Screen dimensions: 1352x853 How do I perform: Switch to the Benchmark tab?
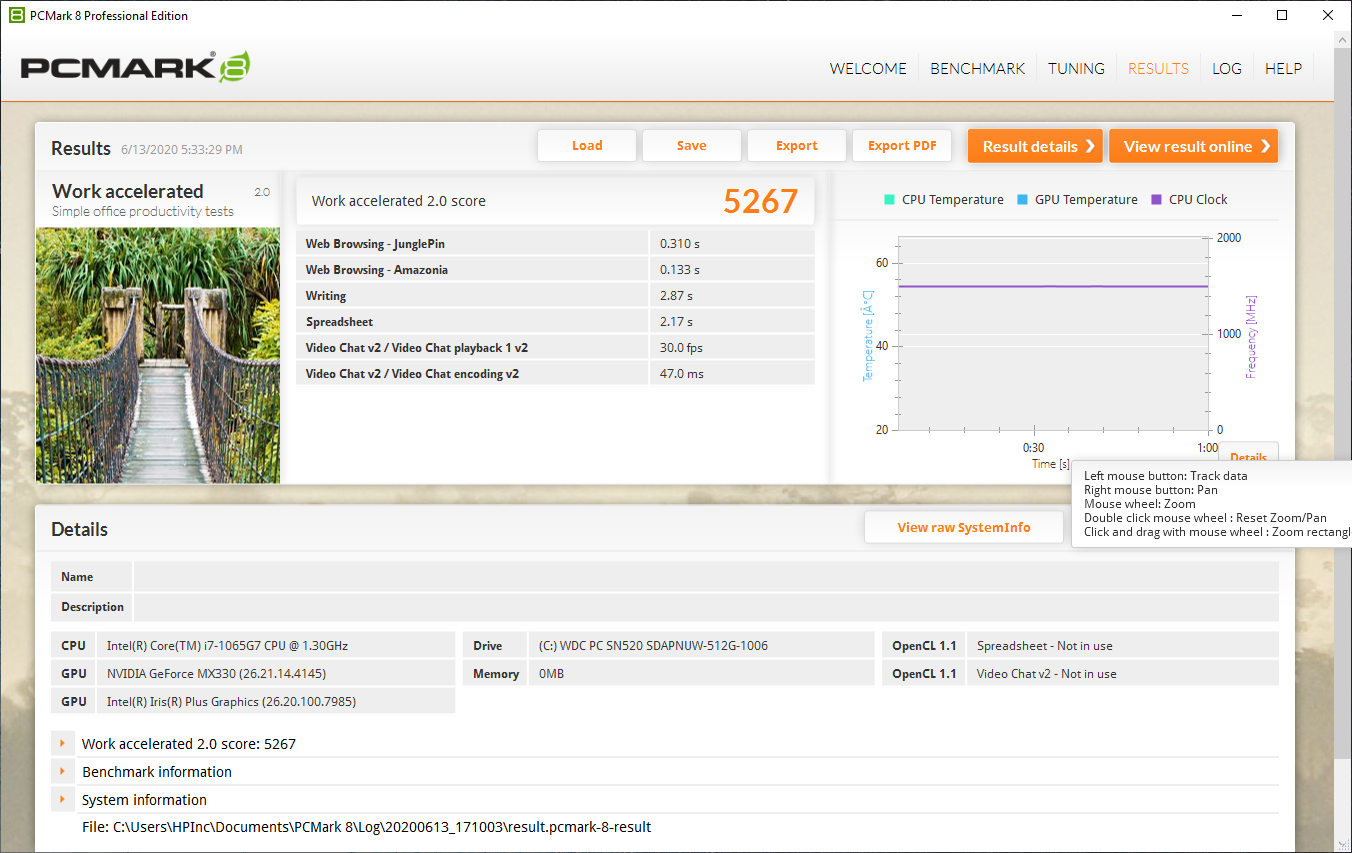tap(978, 69)
